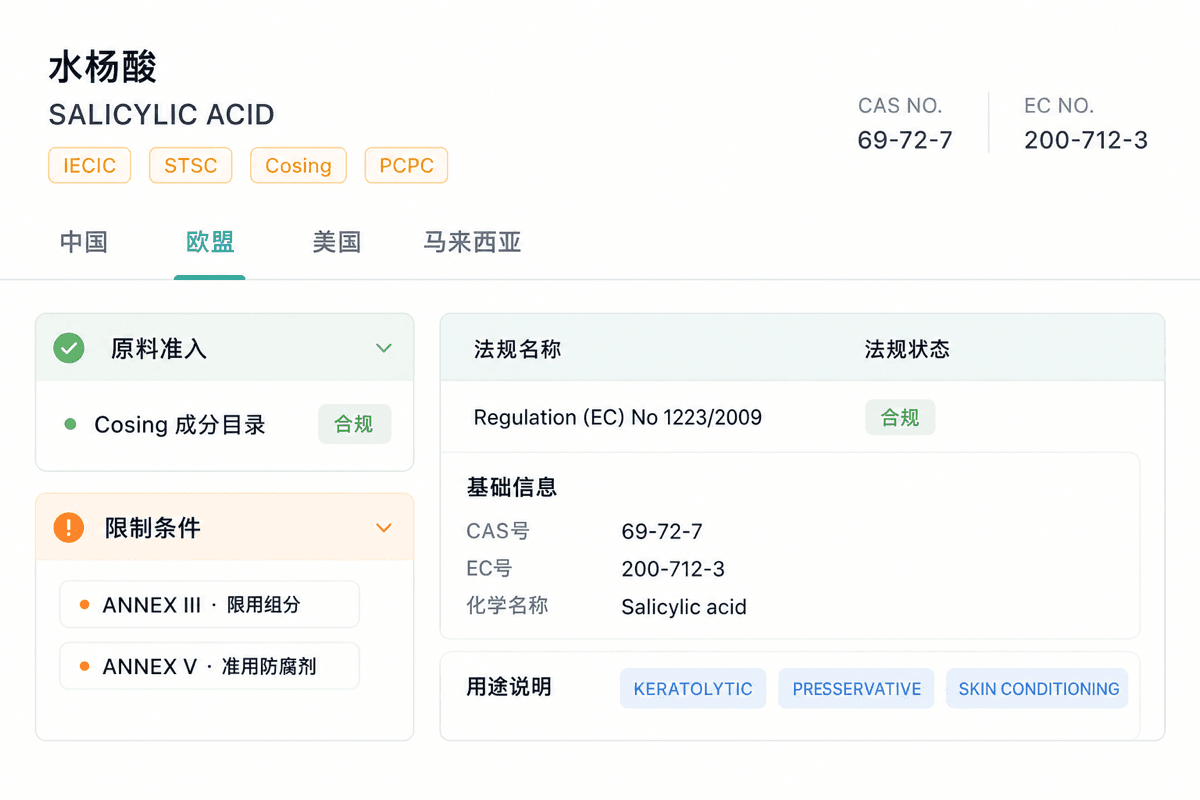Image resolution: width=1200 pixels, height=800 pixels.
Task: Click the IECIC tag
Action: [90, 165]
